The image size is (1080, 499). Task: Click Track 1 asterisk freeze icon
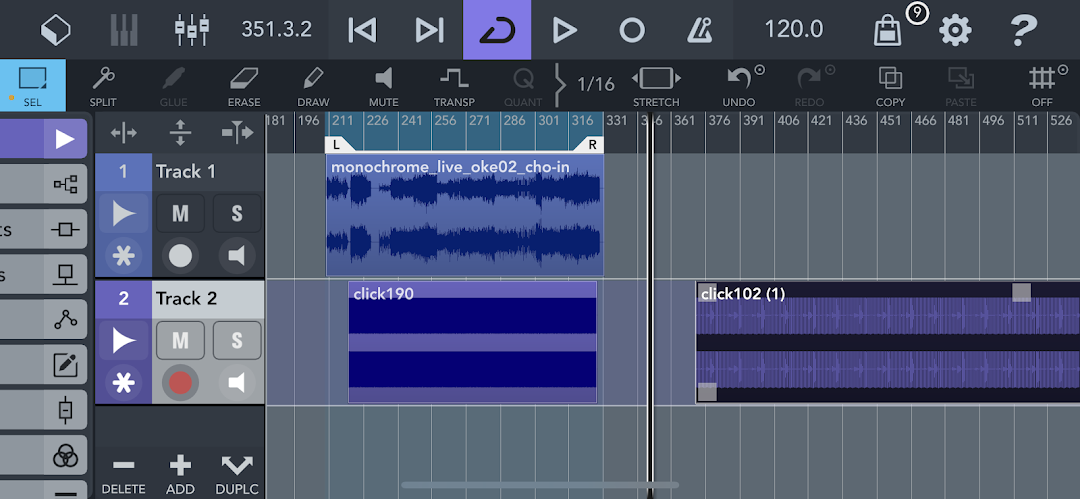tap(123, 256)
